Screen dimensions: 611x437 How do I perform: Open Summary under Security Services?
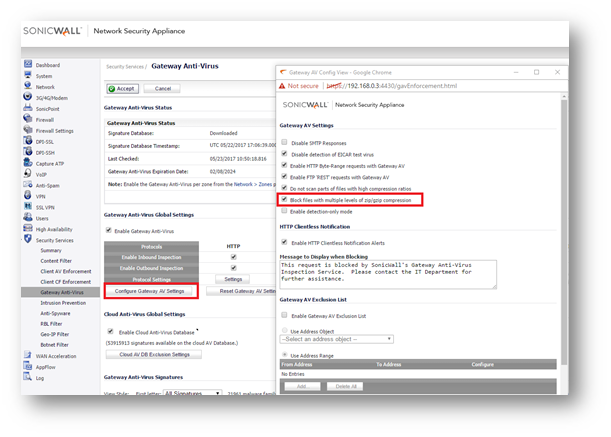[x=51, y=251]
